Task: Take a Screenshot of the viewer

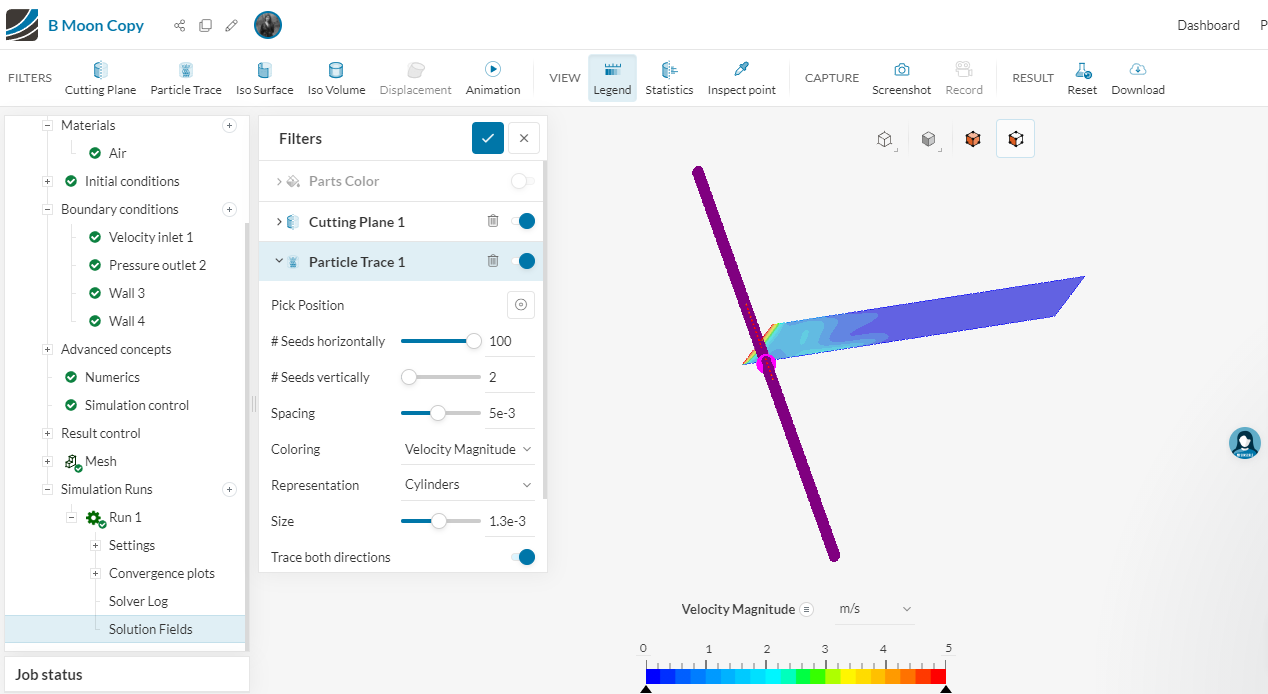Action: [901, 78]
